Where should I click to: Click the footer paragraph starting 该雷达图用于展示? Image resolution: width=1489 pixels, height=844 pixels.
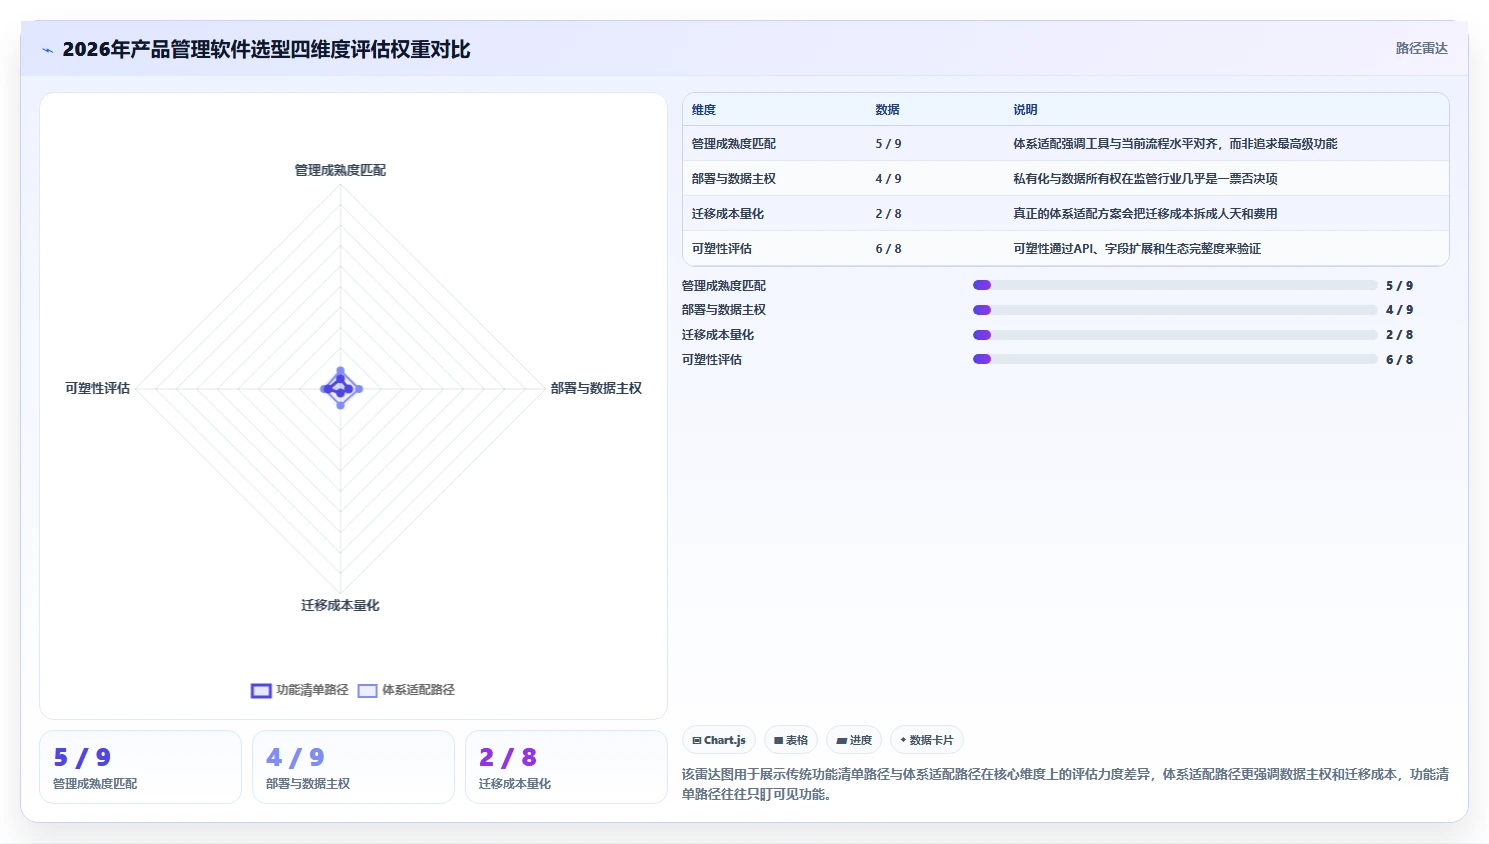tap(1065, 784)
